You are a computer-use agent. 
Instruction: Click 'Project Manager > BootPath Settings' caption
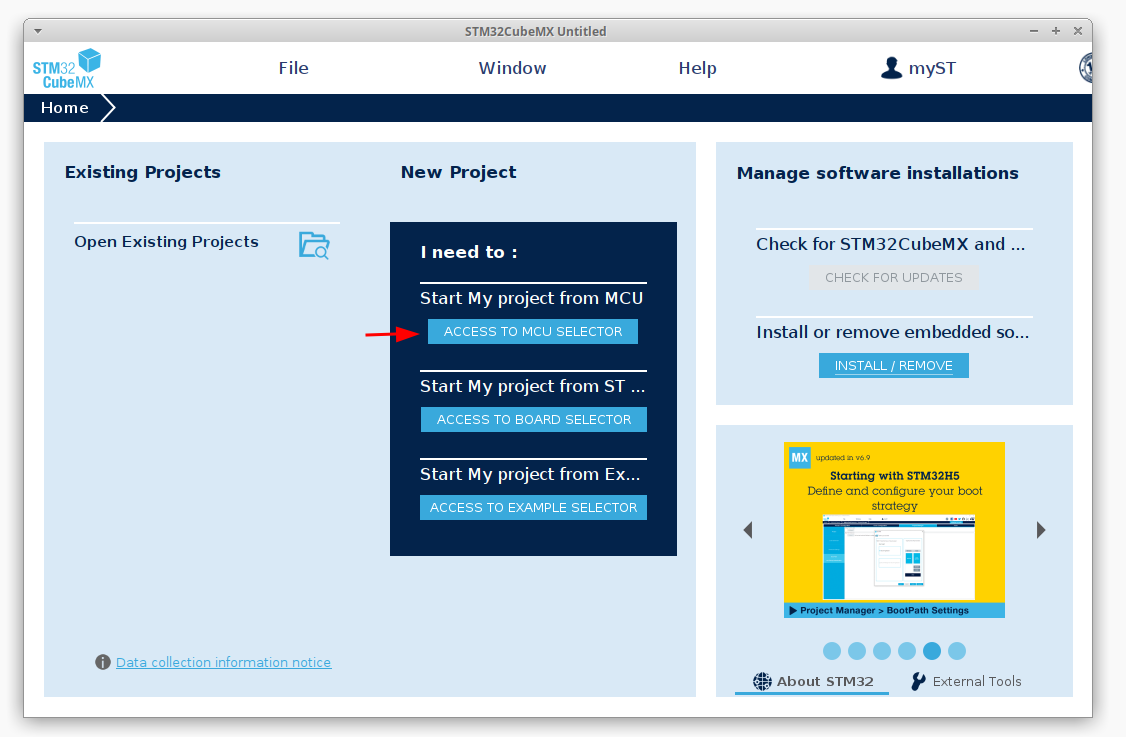[x=885, y=611]
